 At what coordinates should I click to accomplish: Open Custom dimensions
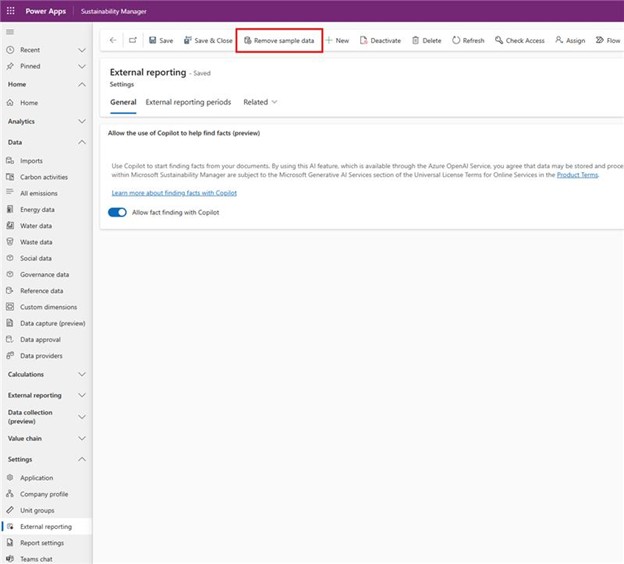point(47,307)
